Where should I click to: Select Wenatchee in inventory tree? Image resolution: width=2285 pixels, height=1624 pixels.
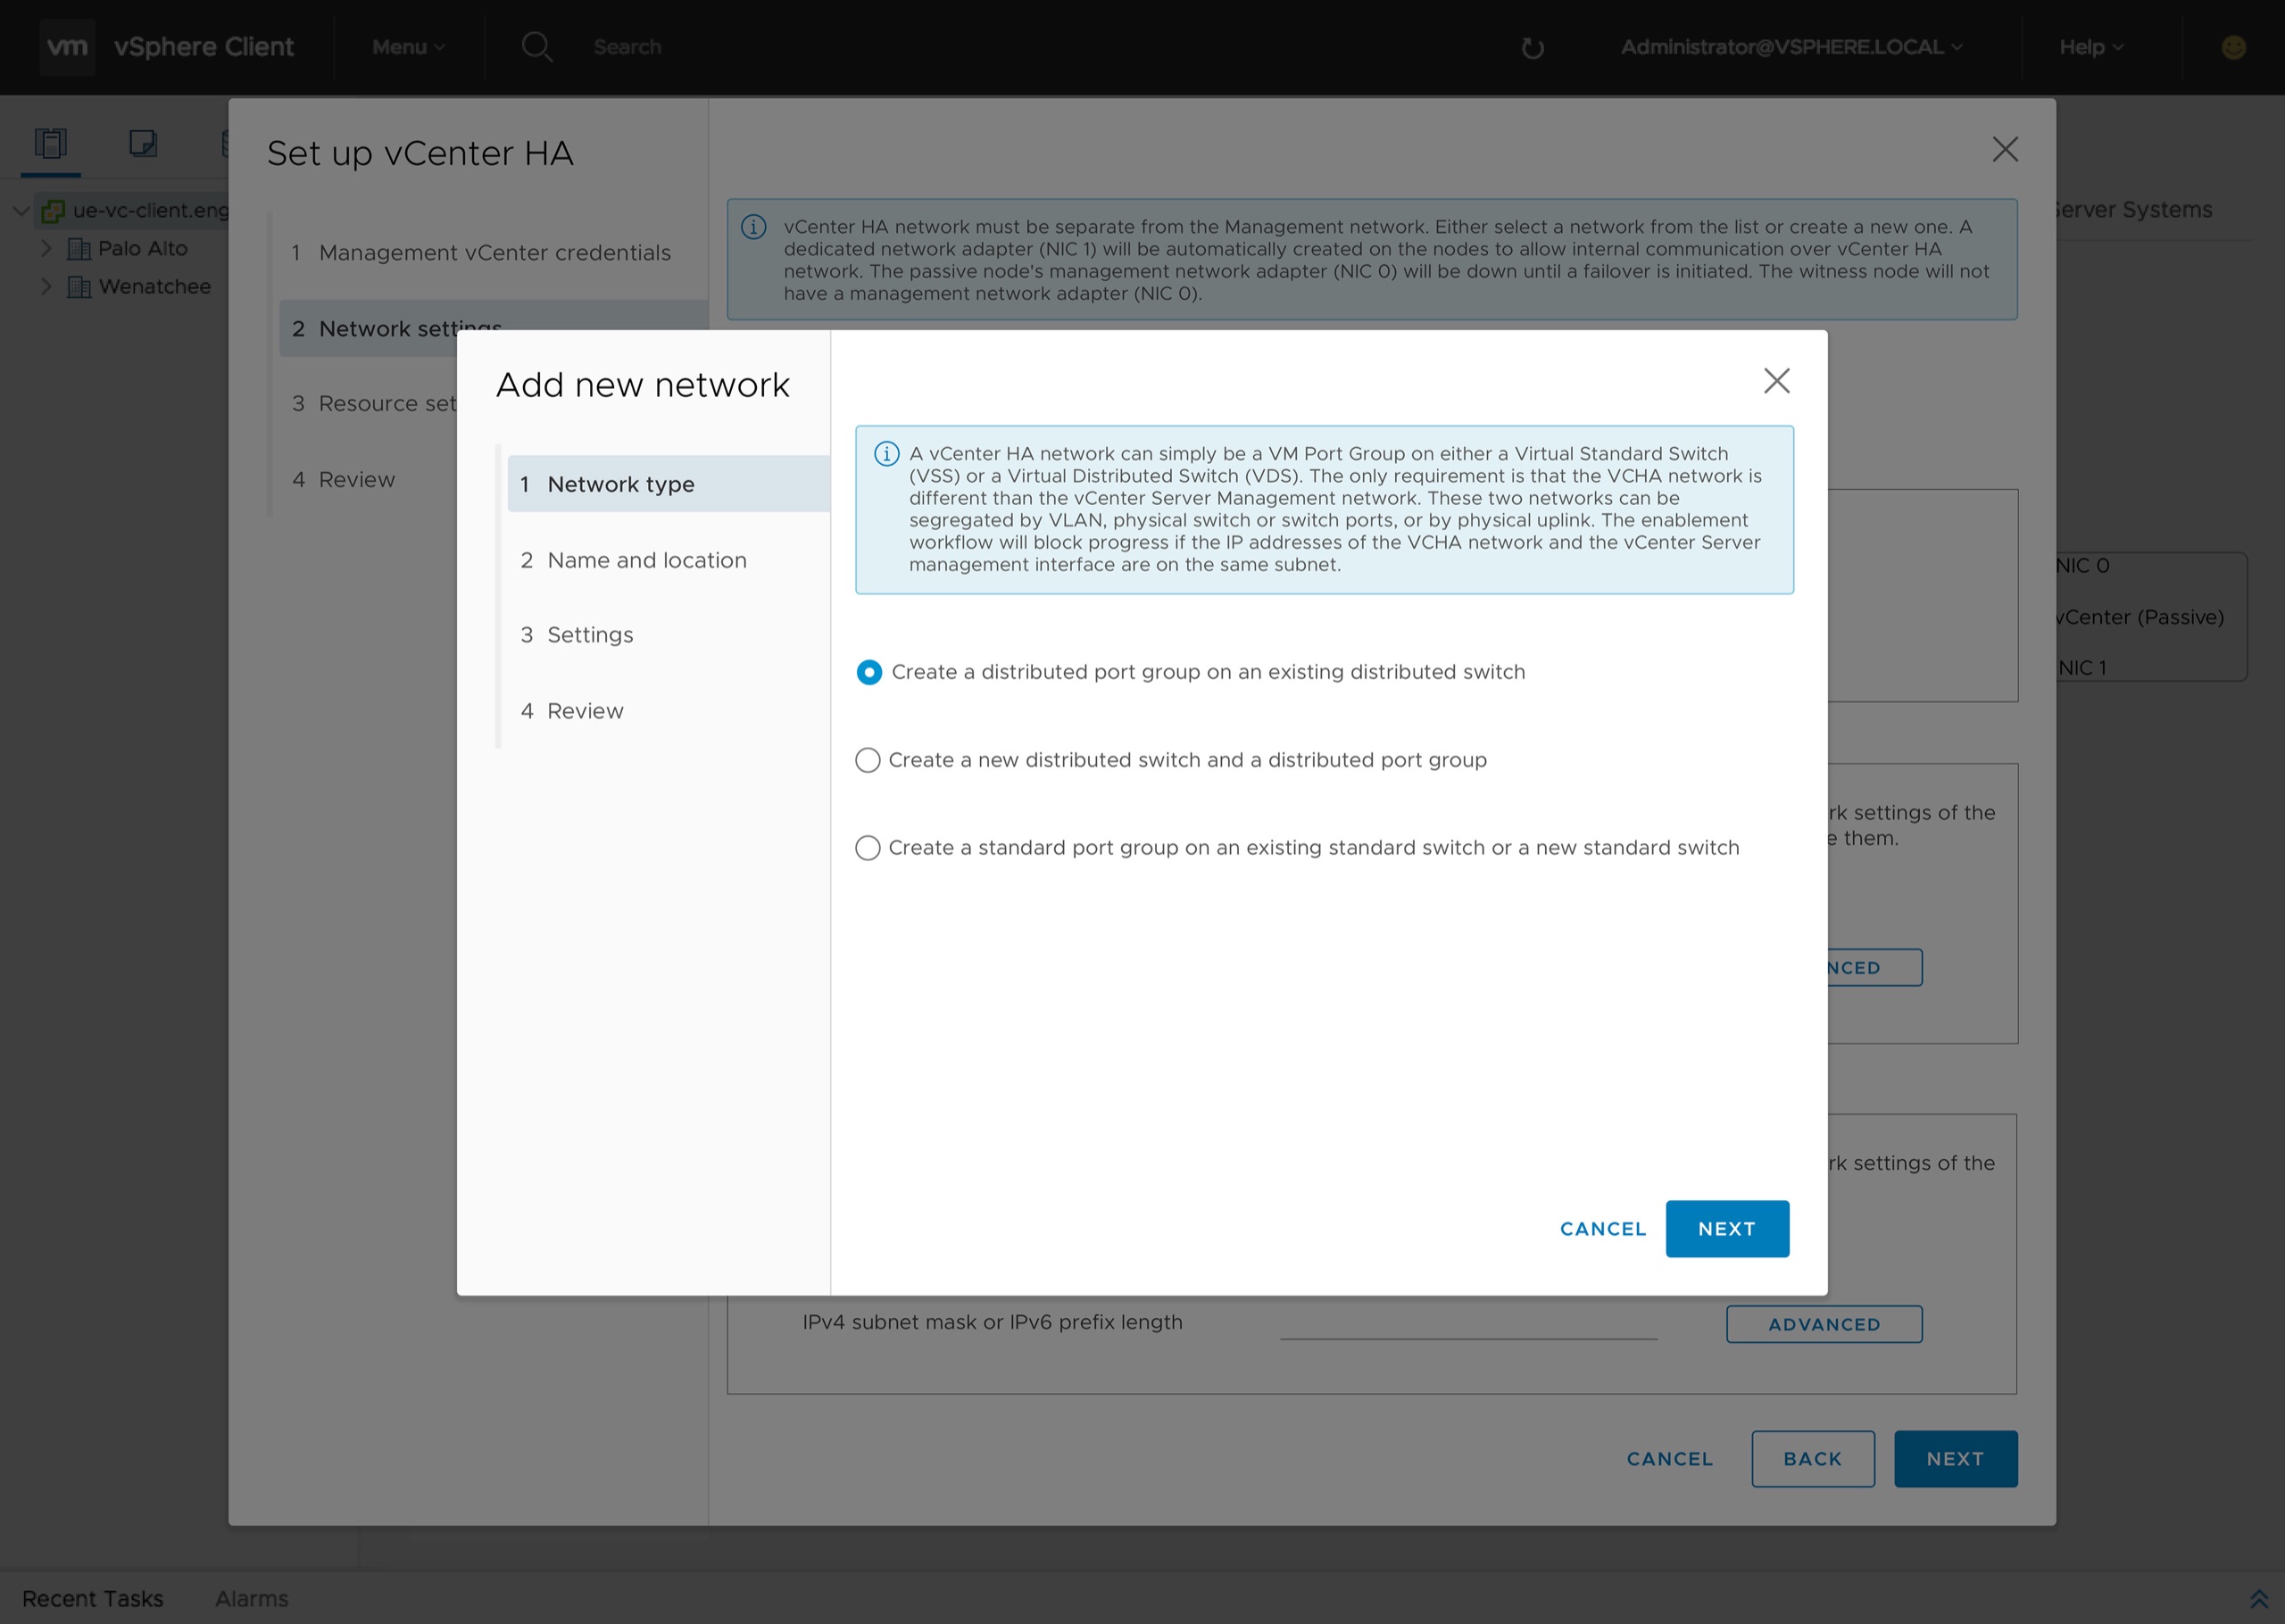pos(154,286)
